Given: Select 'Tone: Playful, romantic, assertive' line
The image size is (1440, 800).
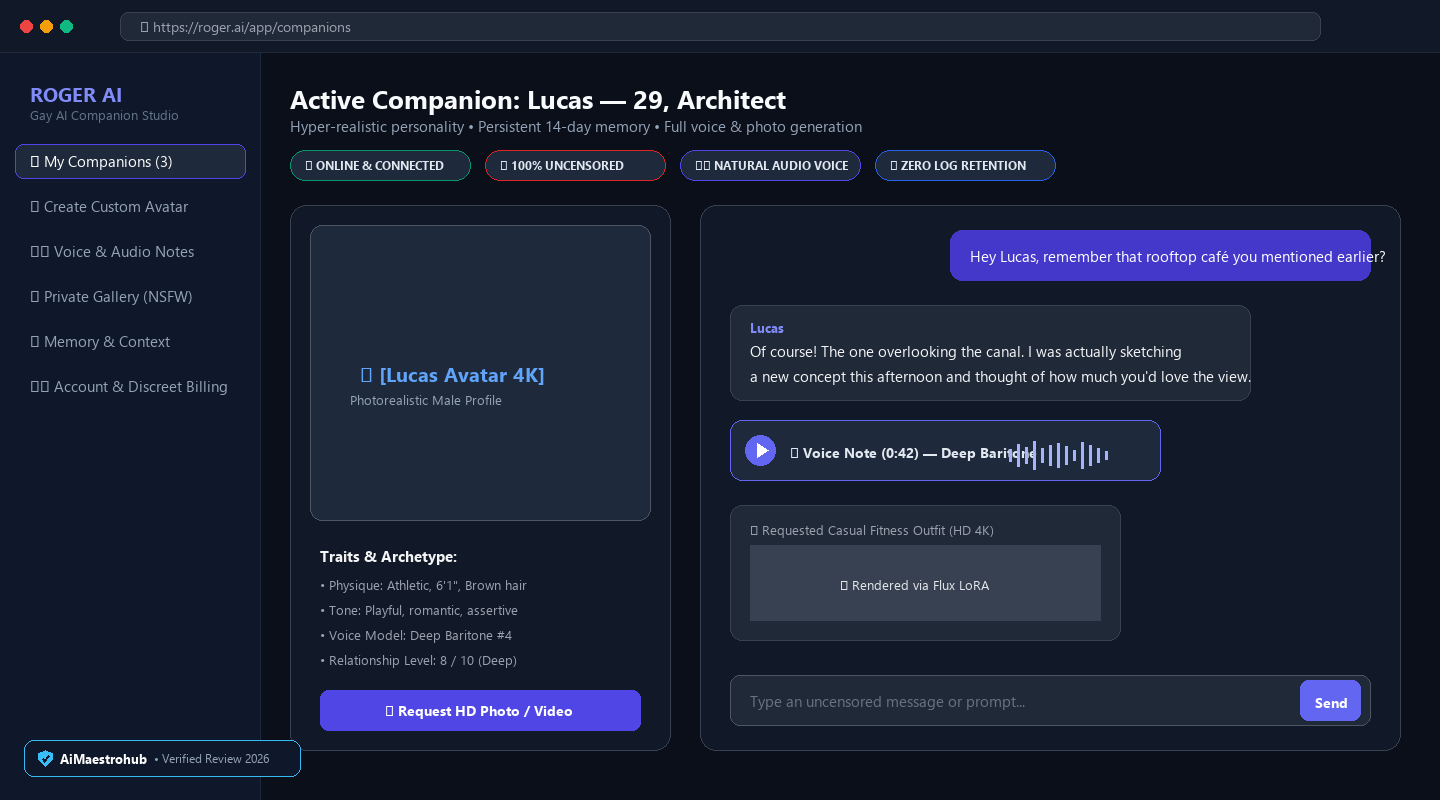Looking at the screenshot, I should 419,611.
